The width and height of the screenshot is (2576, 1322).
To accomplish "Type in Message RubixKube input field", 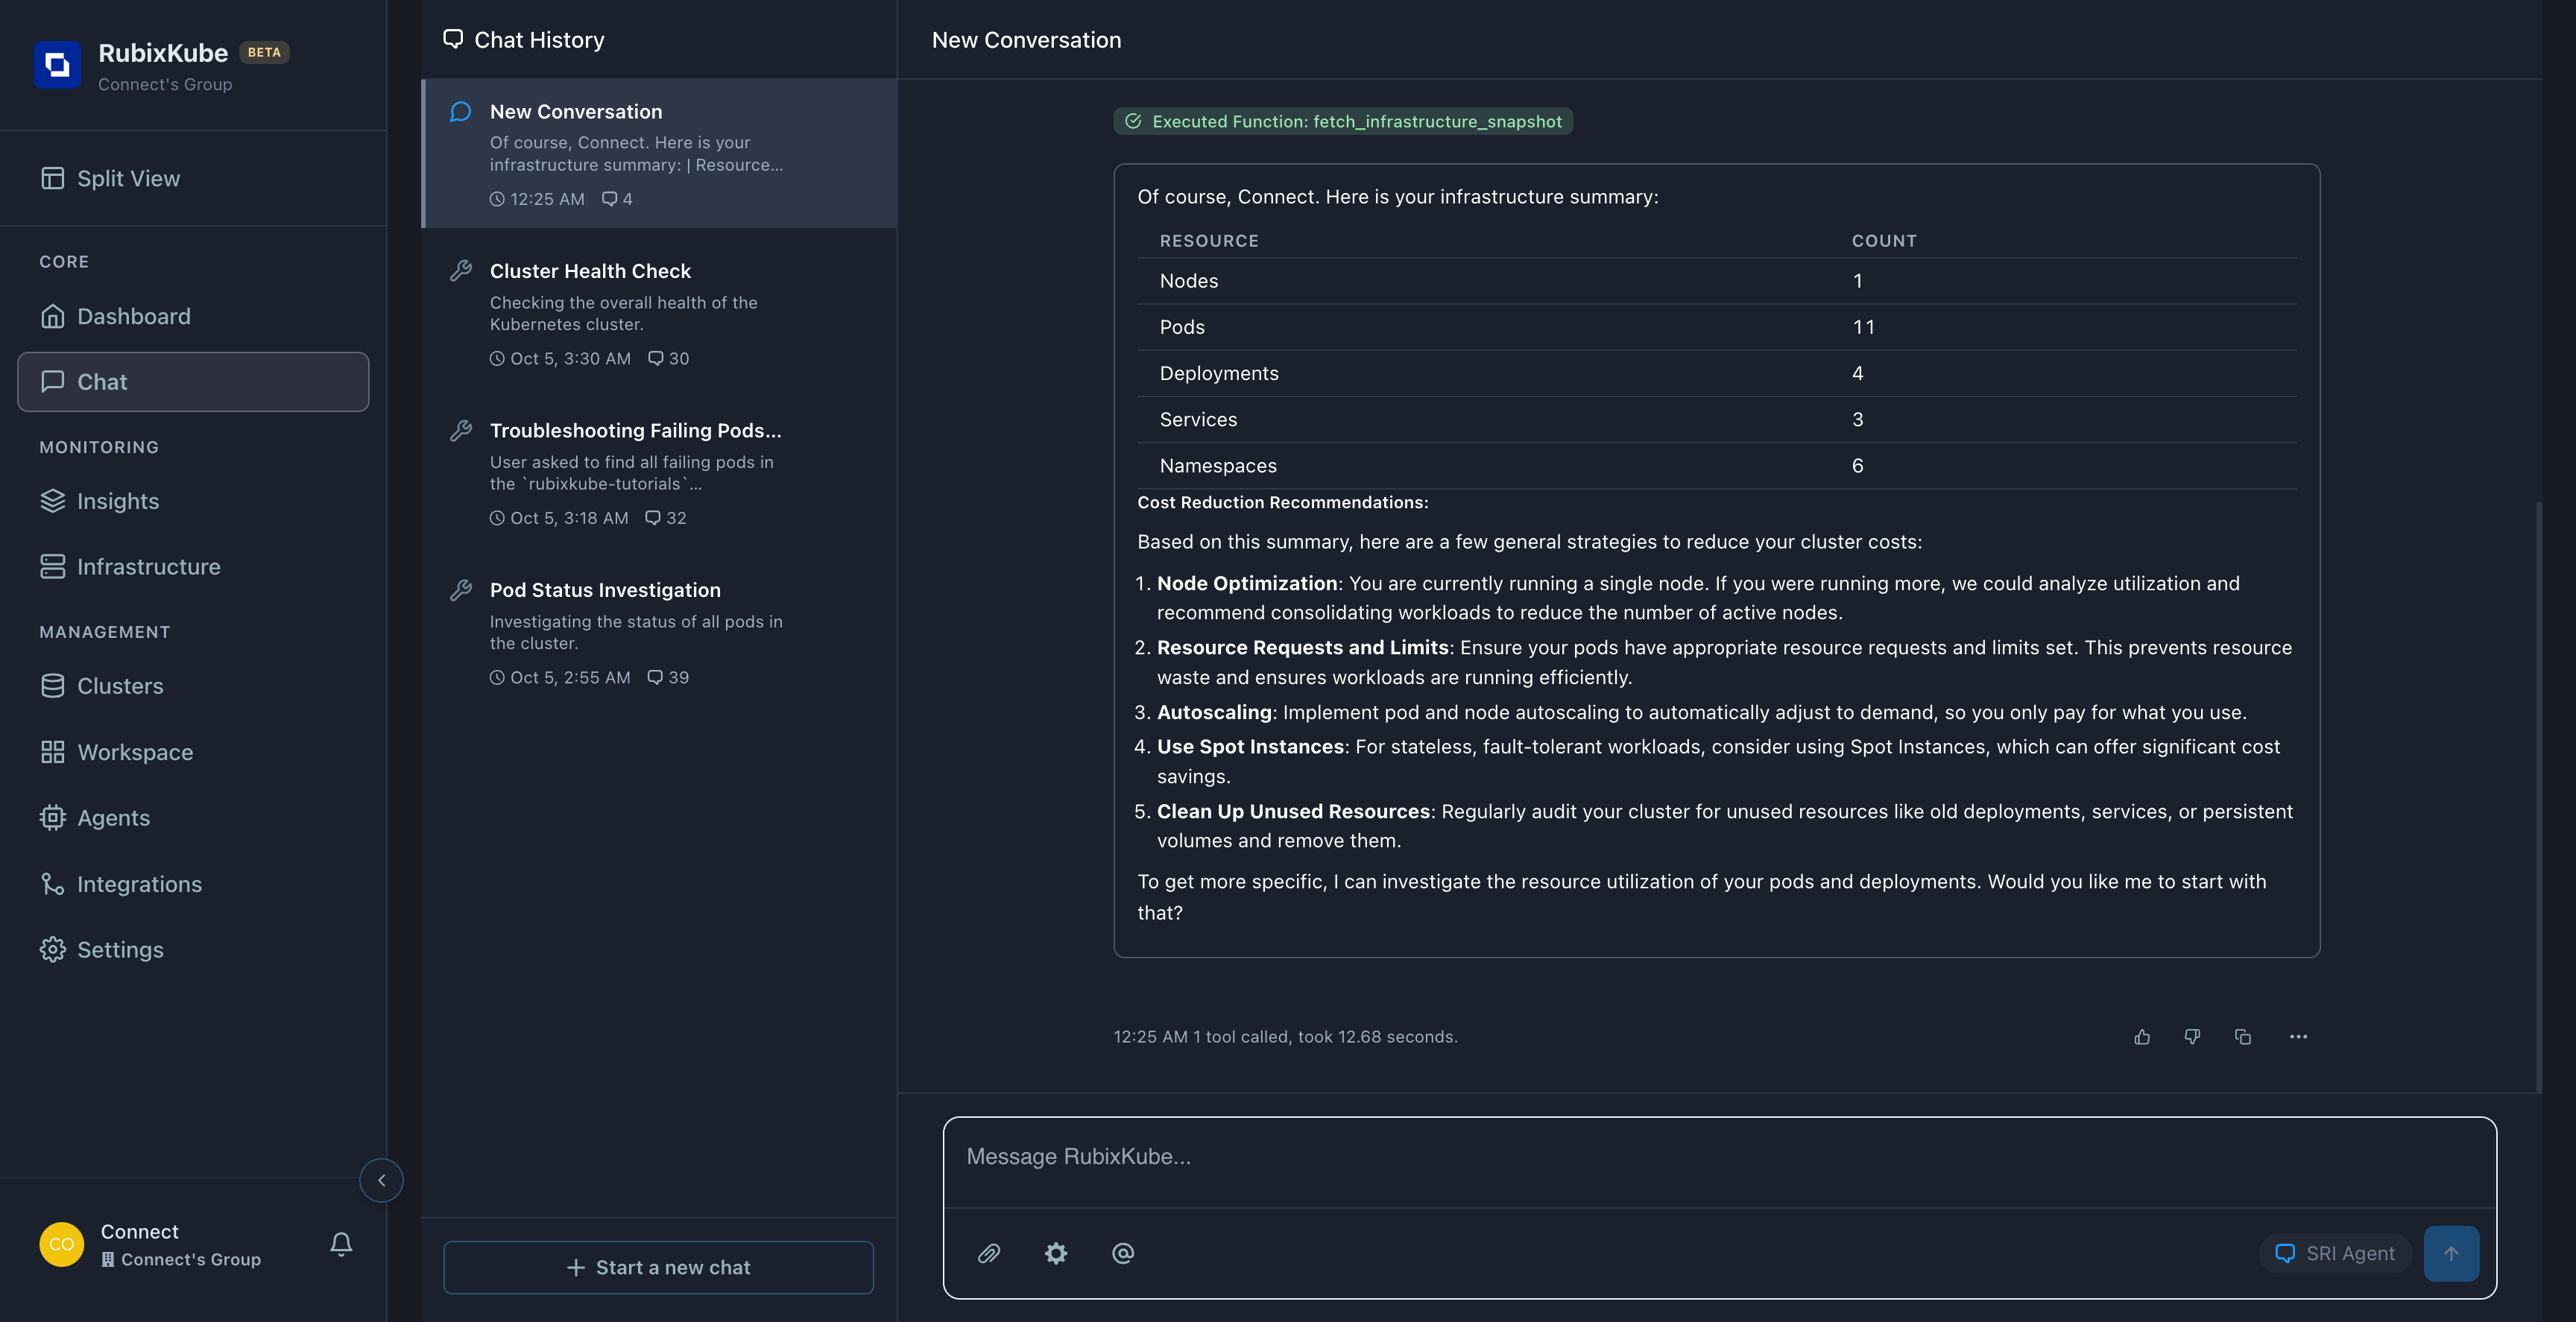I will 1718,1157.
